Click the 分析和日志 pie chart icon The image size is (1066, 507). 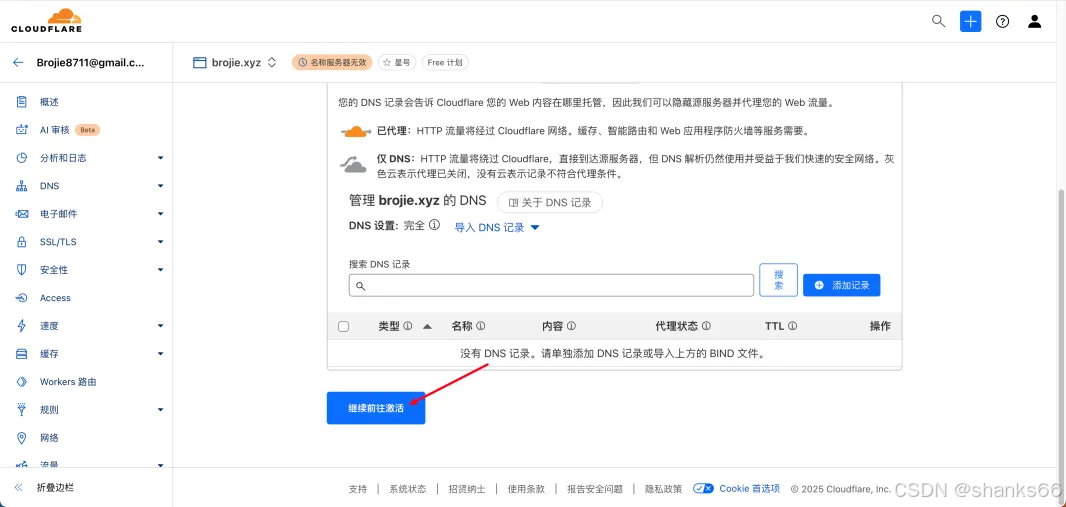(22, 158)
